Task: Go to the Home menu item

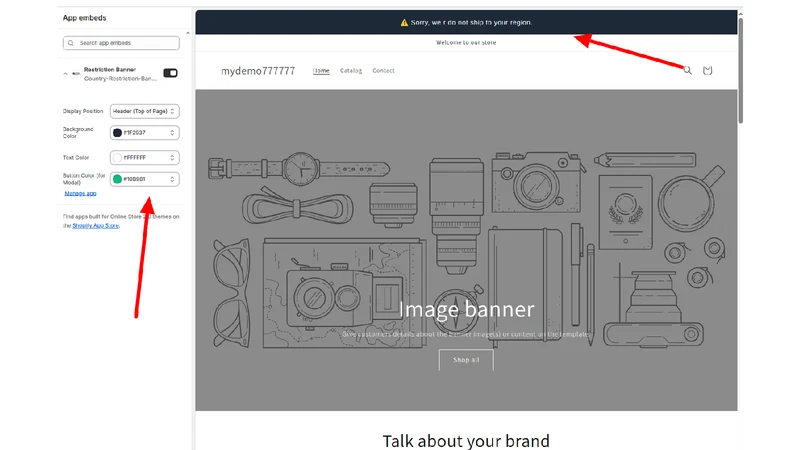Action: tap(321, 70)
